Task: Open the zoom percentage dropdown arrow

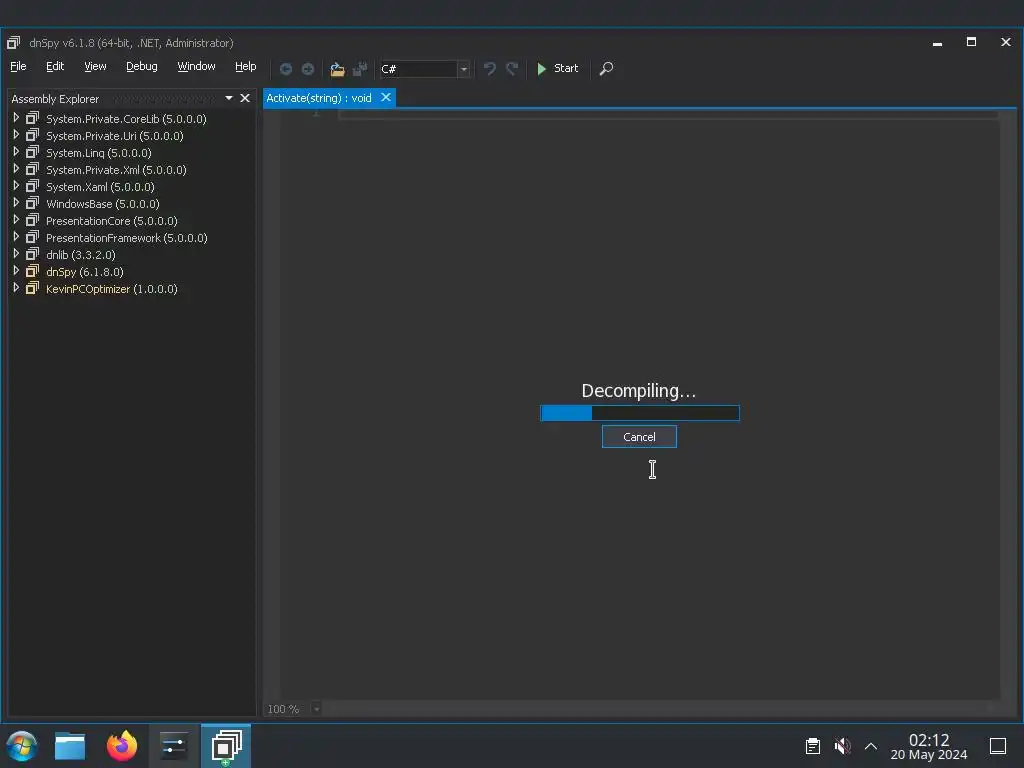Action: (316, 709)
